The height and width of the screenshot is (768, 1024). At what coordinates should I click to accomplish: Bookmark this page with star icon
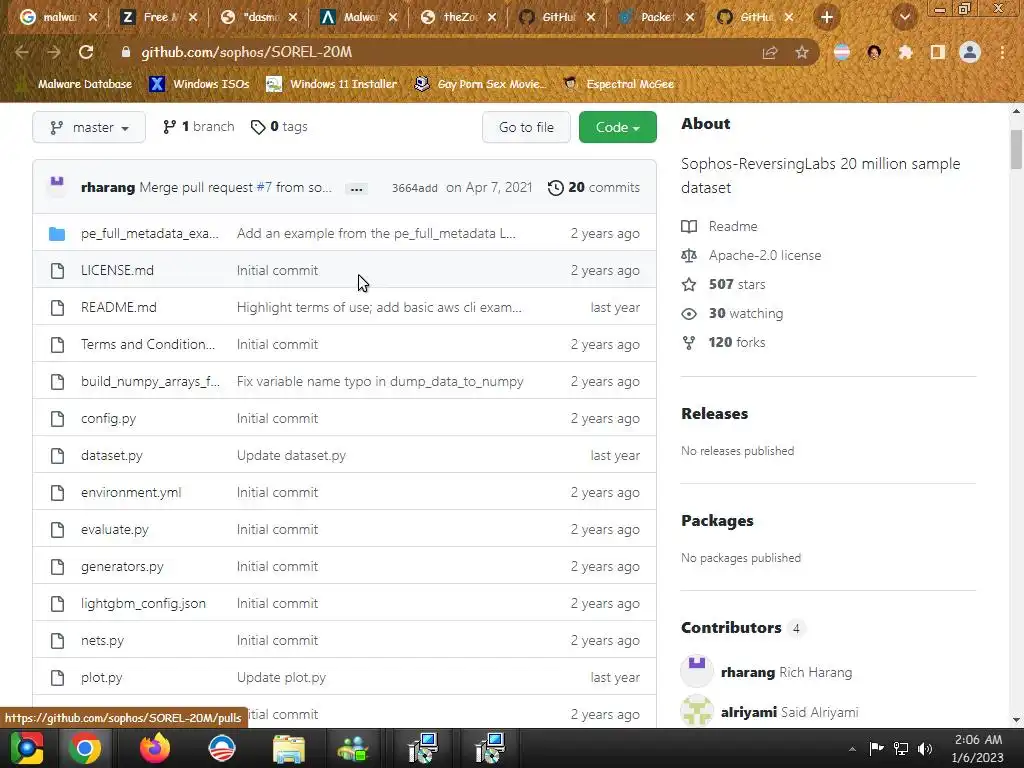(x=802, y=52)
